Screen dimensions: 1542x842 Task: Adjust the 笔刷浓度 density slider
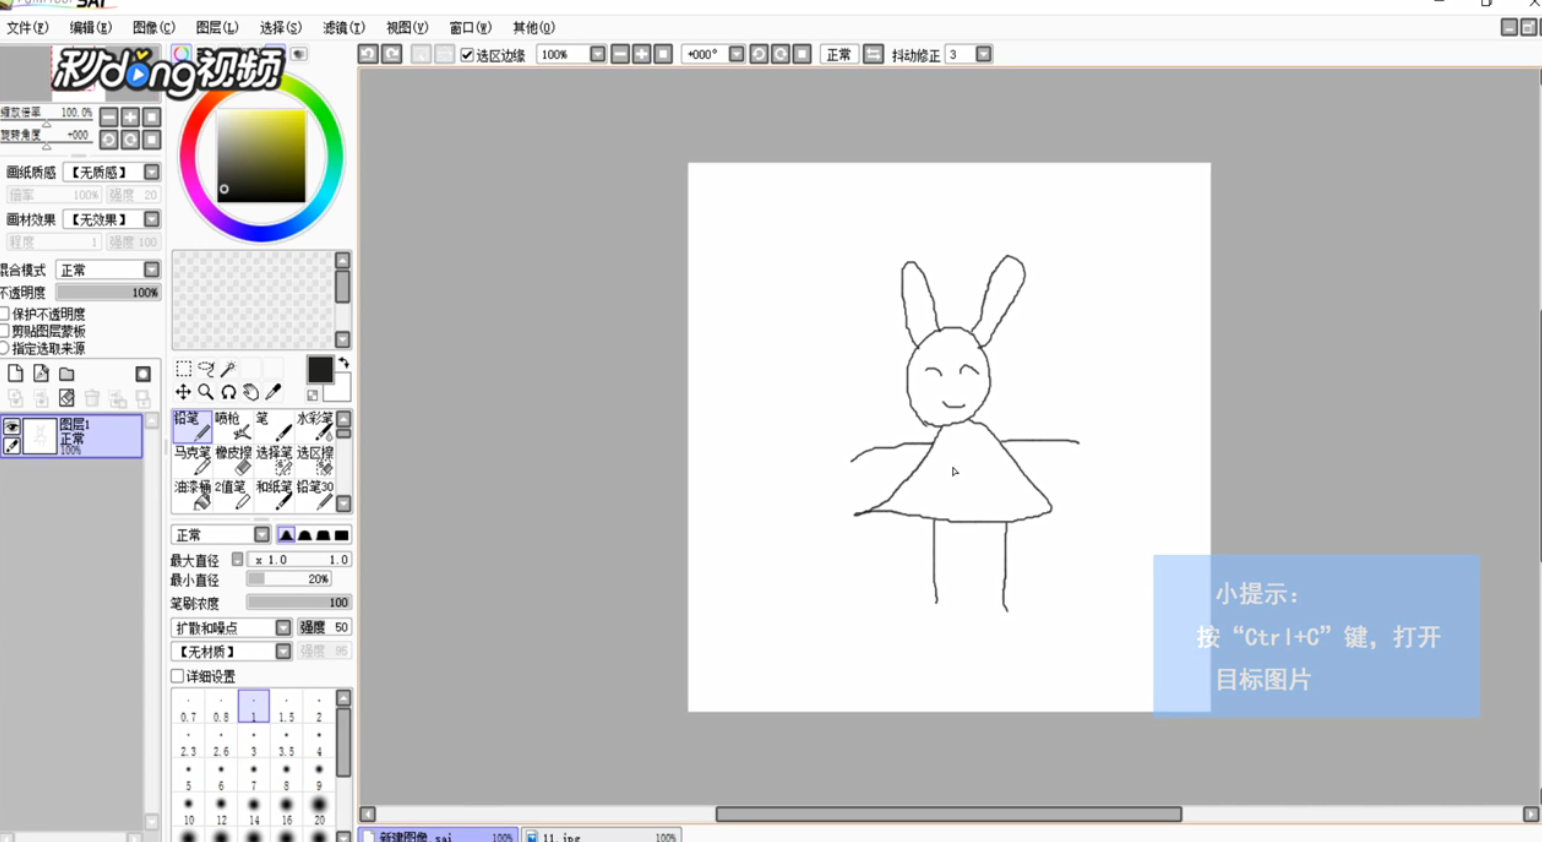click(x=299, y=603)
